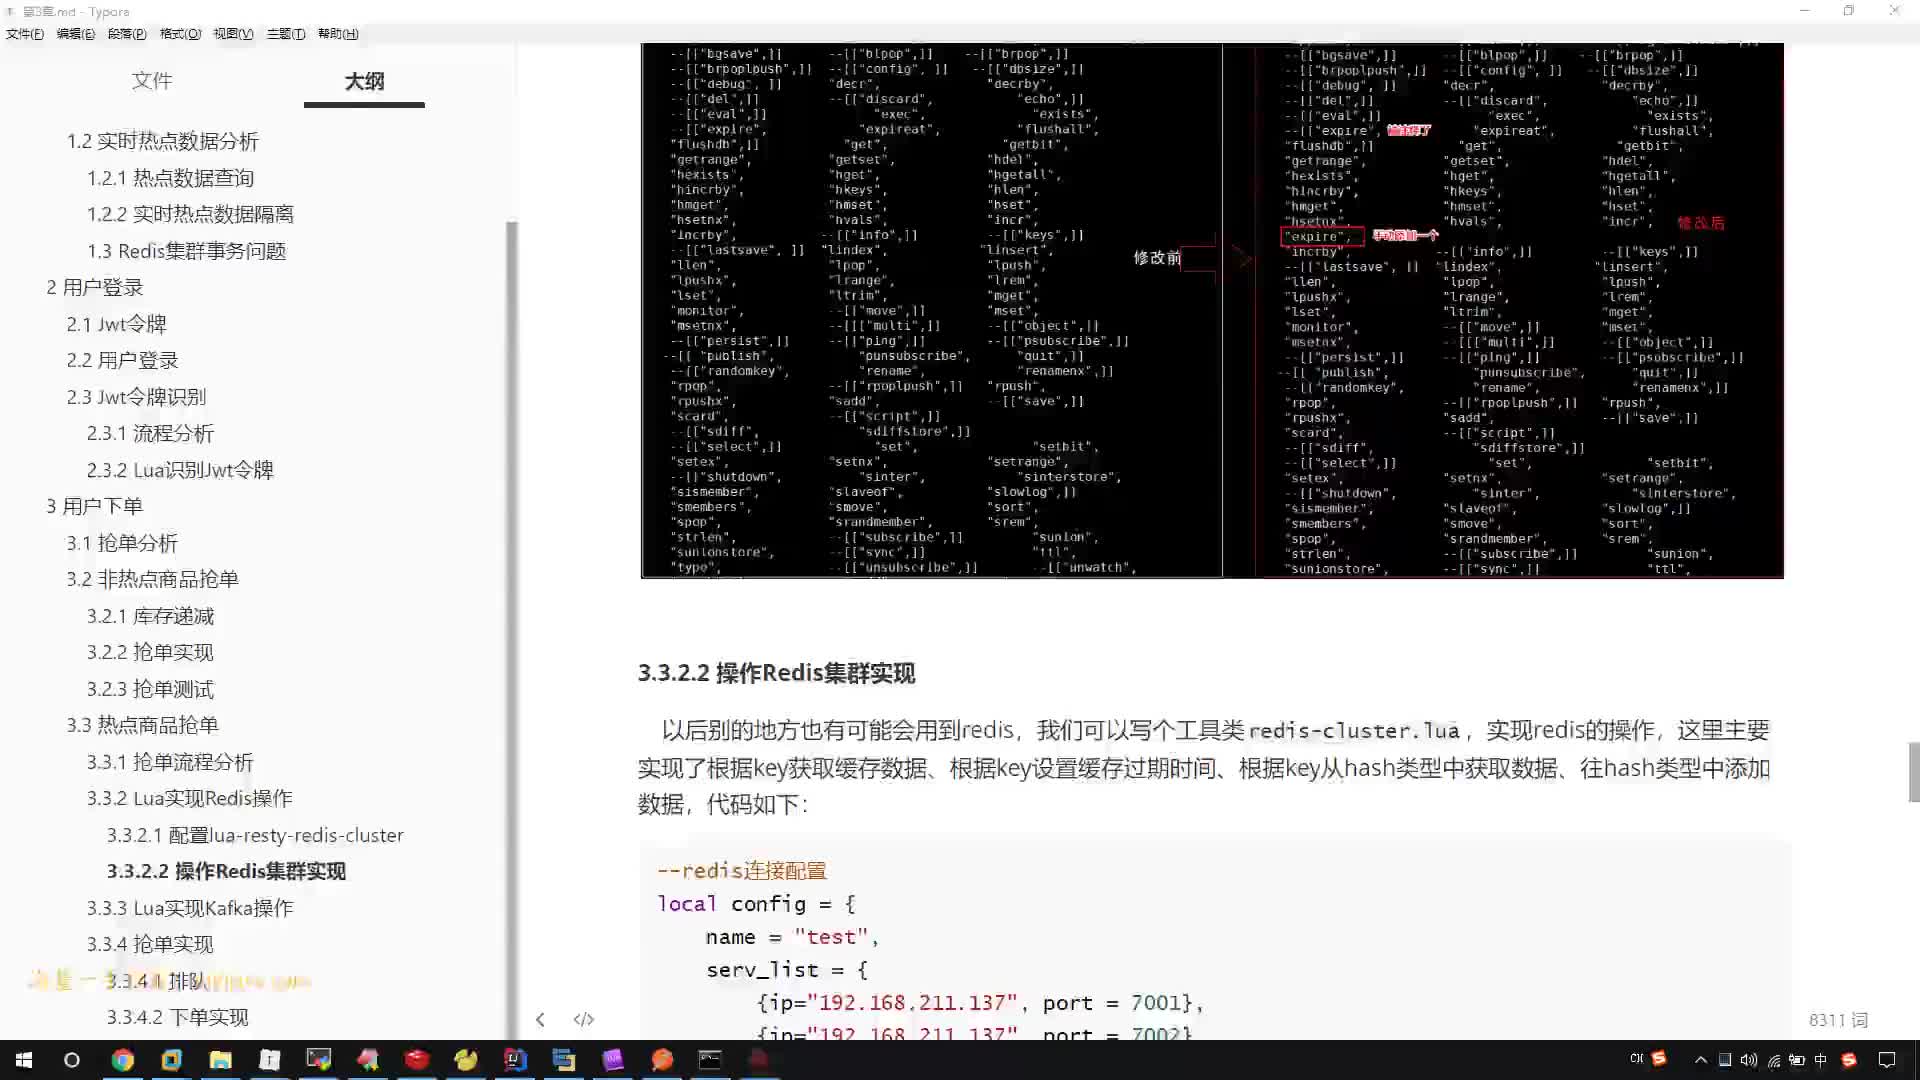Jump to outline item 3.1 抢单分析
This screenshot has height=1080, width=1920.
pyautogui.click(x=122, y=543)
